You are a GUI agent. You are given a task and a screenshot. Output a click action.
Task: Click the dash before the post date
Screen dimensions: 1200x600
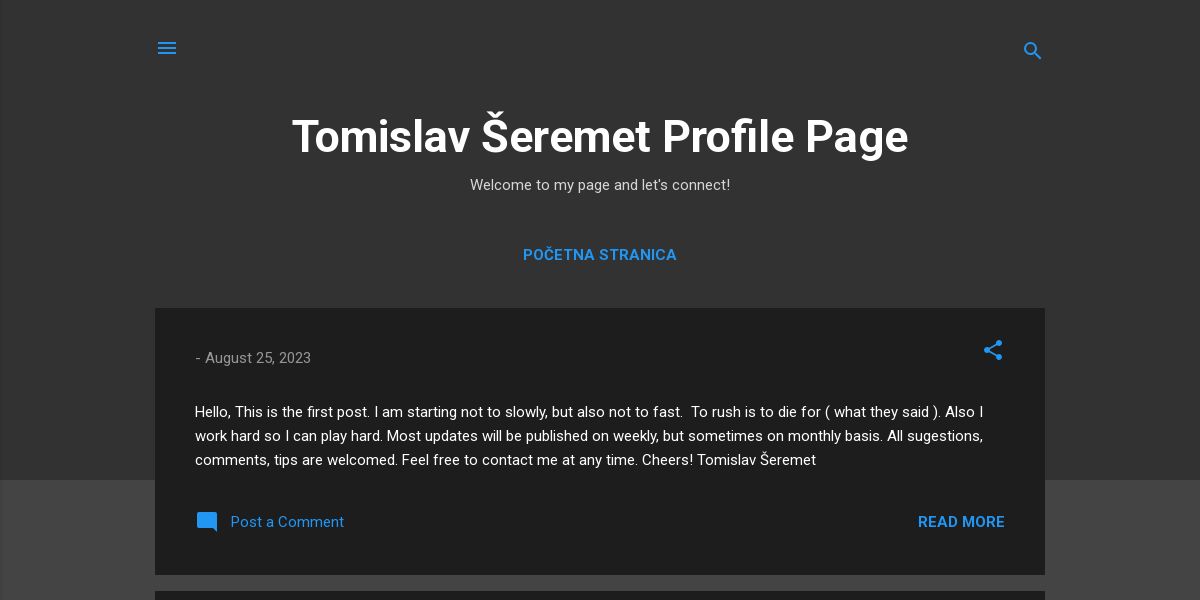coord(198,358)
